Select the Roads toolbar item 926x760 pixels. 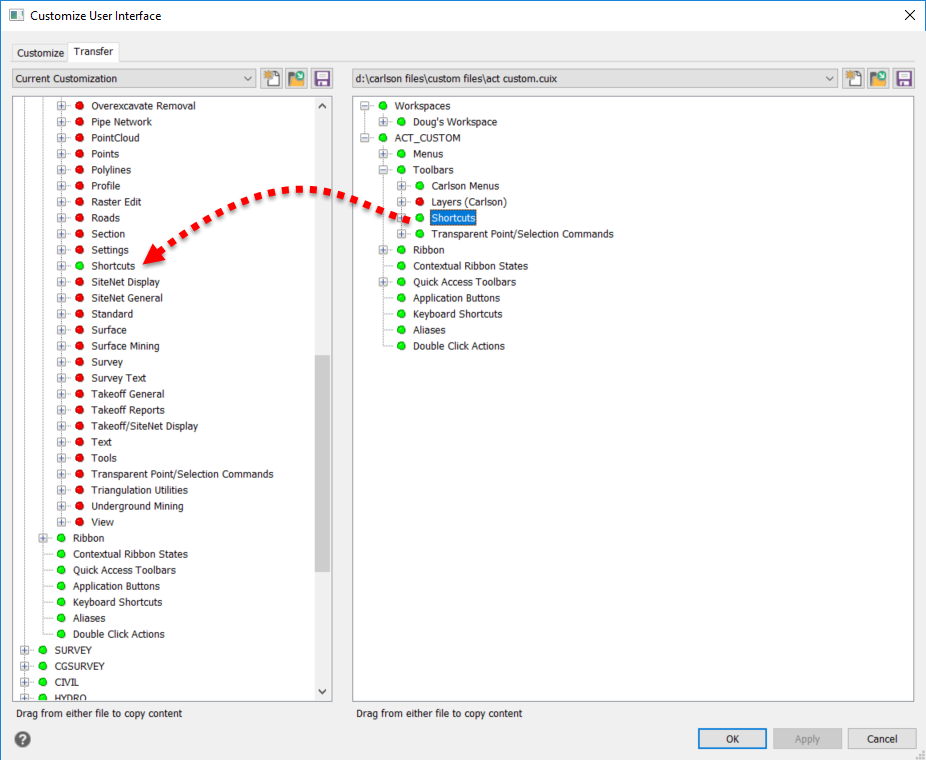[105, 218]
